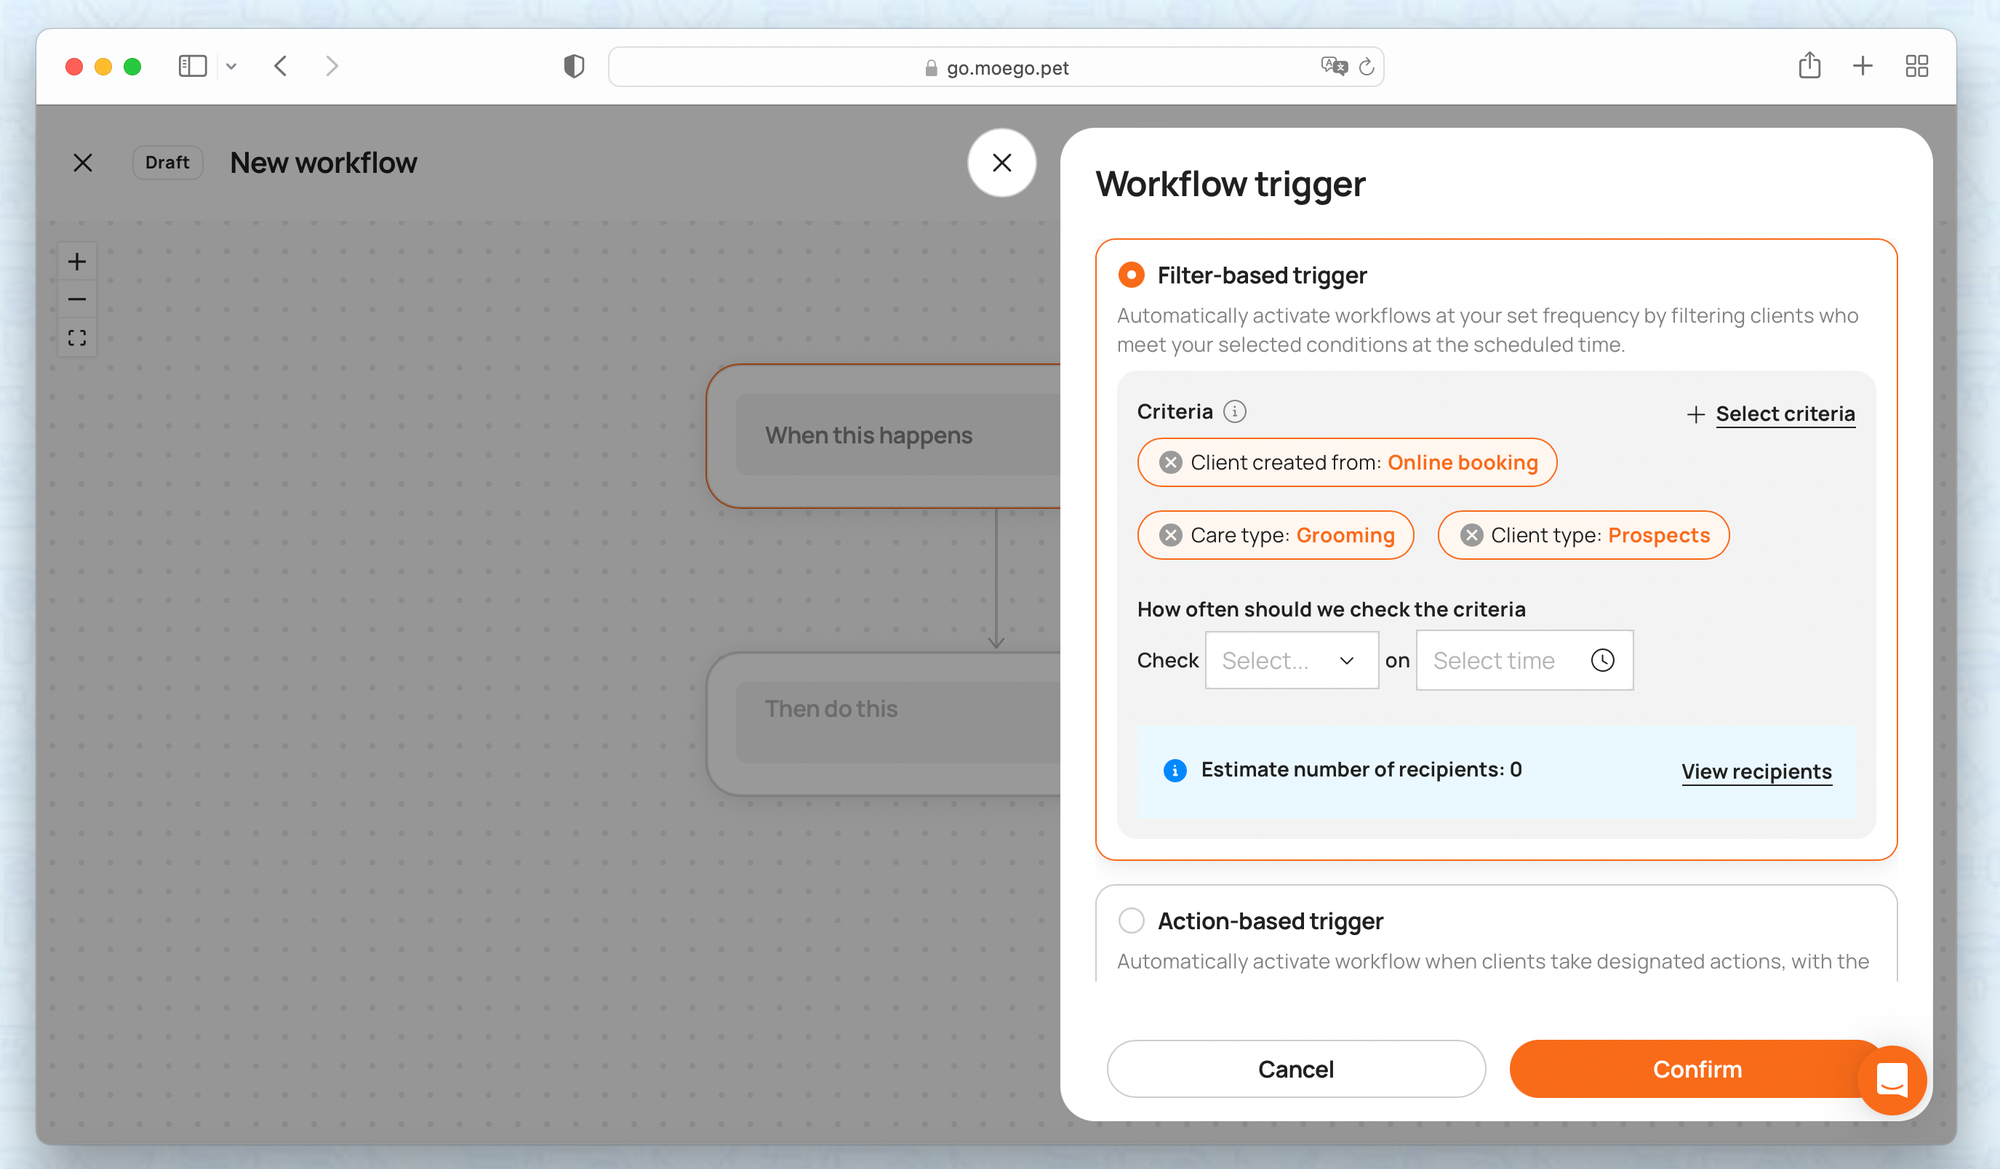
Task: Zoom out on the workflow canvas
Action: point(77,299)
